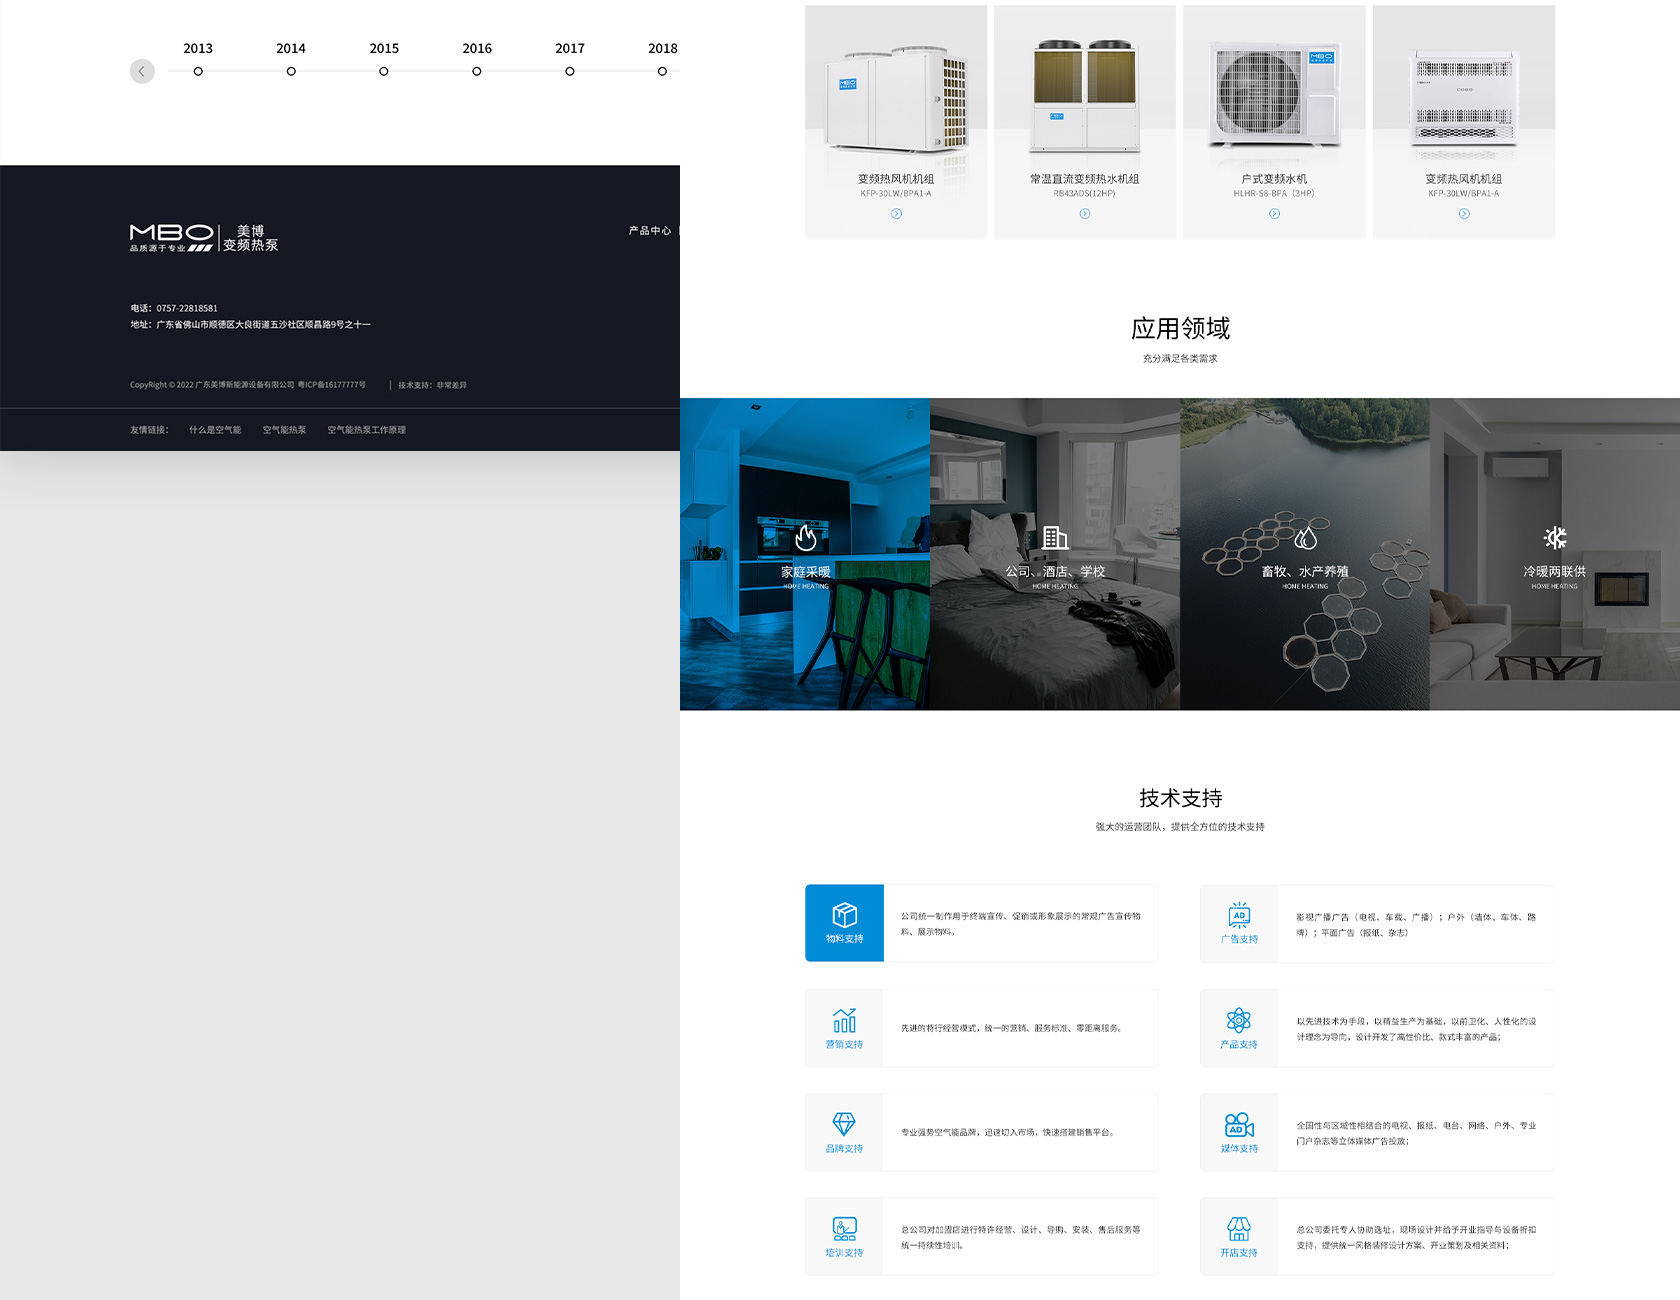Select the 2015 timeline marker
Viewport: 1680px width, 1300px height.
click(384, 71)
